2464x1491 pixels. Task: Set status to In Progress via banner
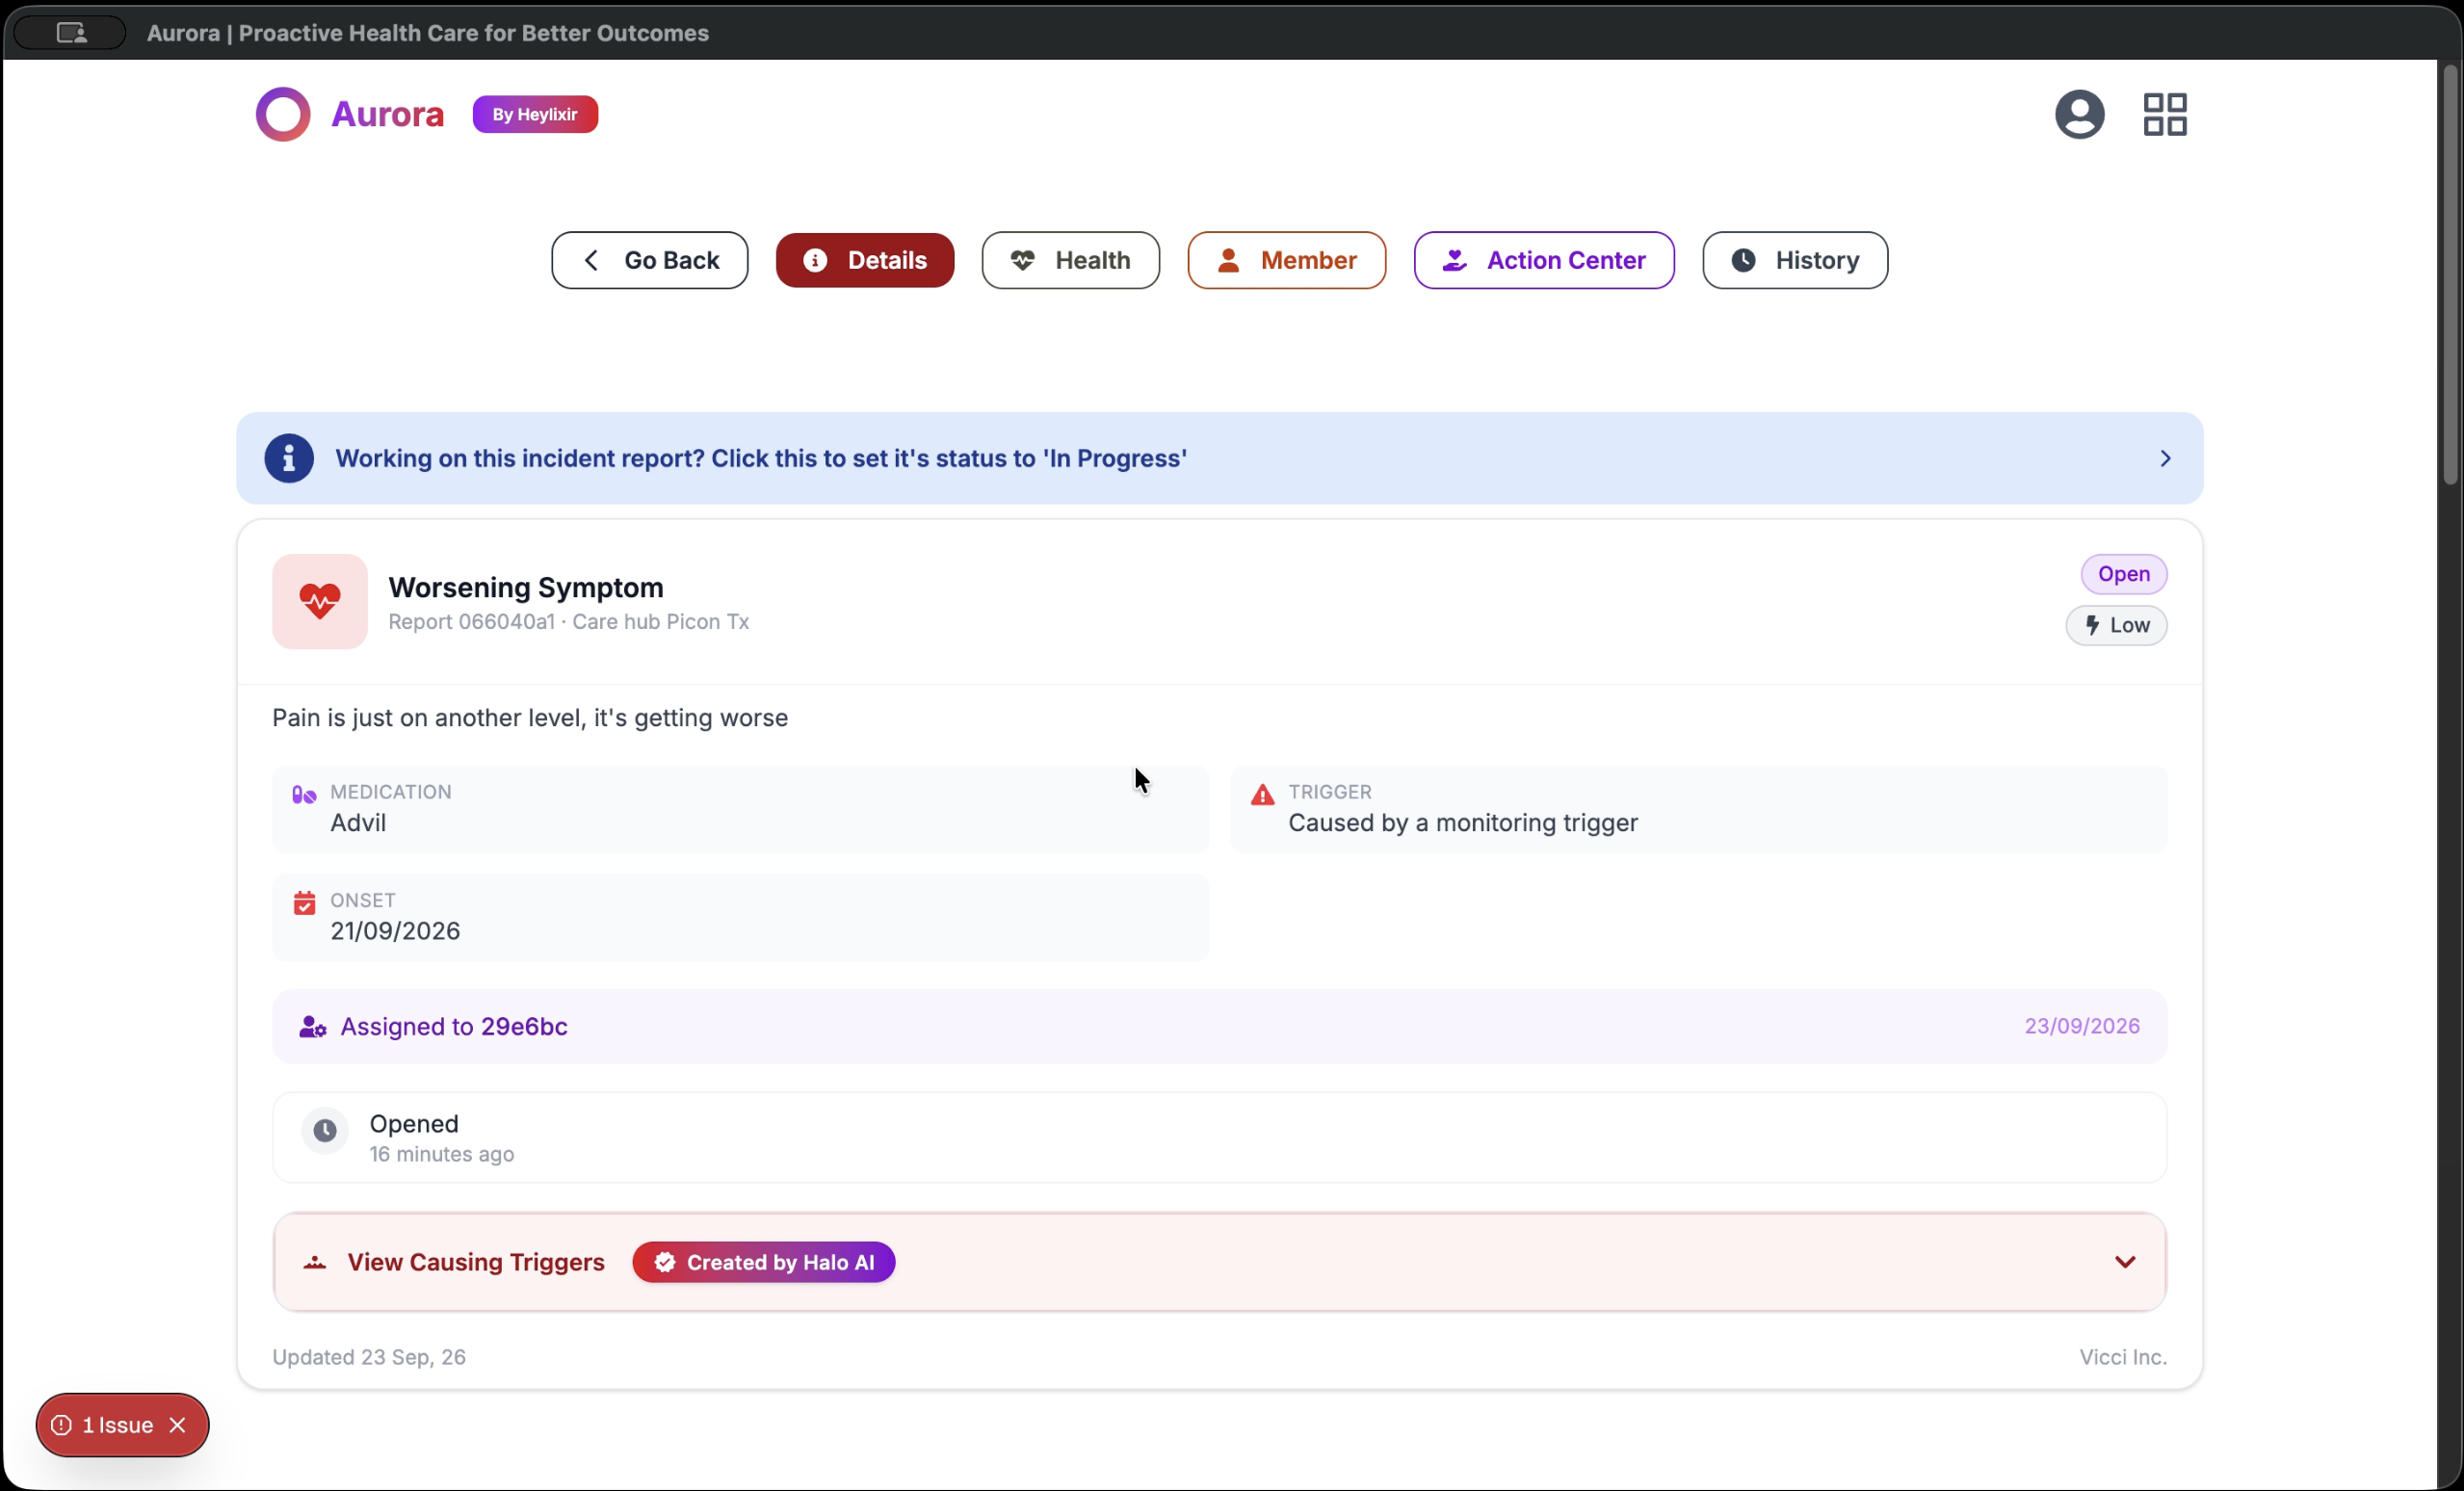point(1219,458)
